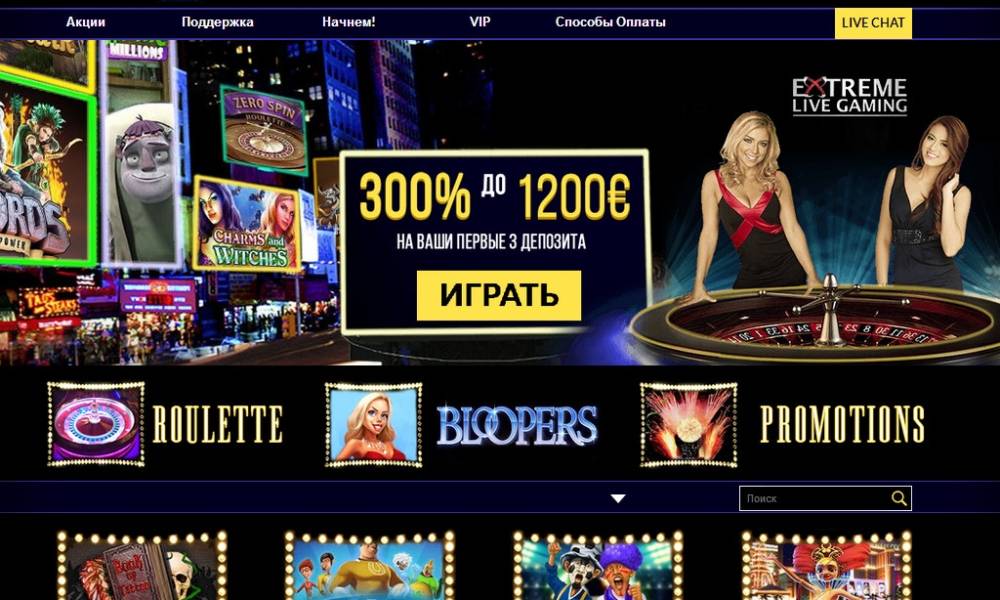Start a LIVE CHAT session
The image size is (1000, 600).
coord(873,23)
